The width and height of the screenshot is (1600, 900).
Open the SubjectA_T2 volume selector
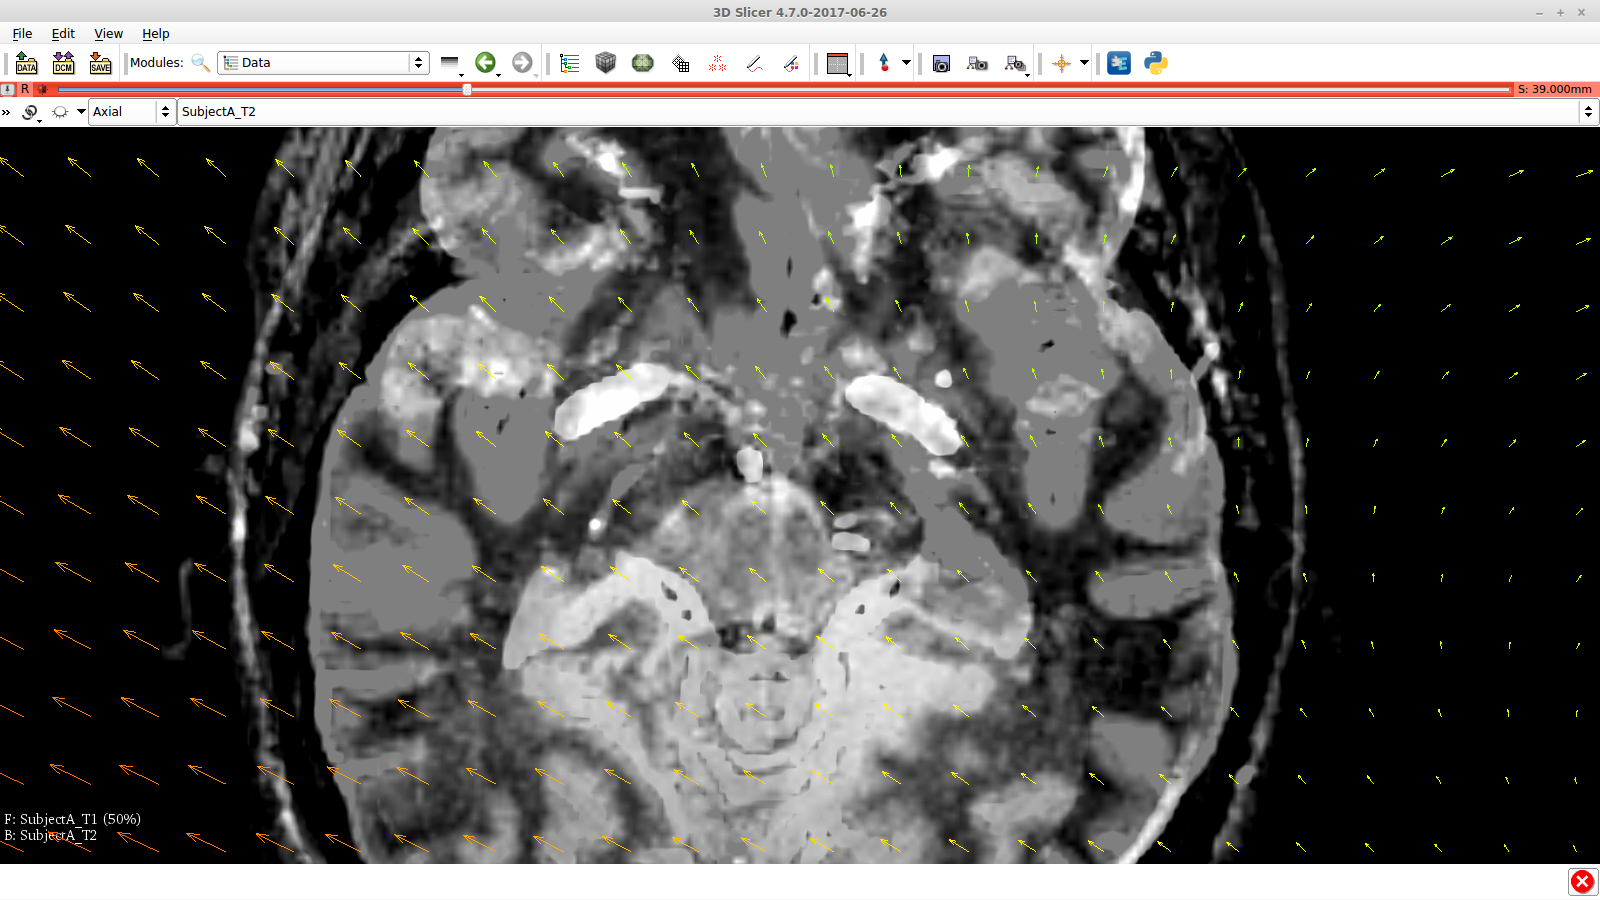point(887,112)
